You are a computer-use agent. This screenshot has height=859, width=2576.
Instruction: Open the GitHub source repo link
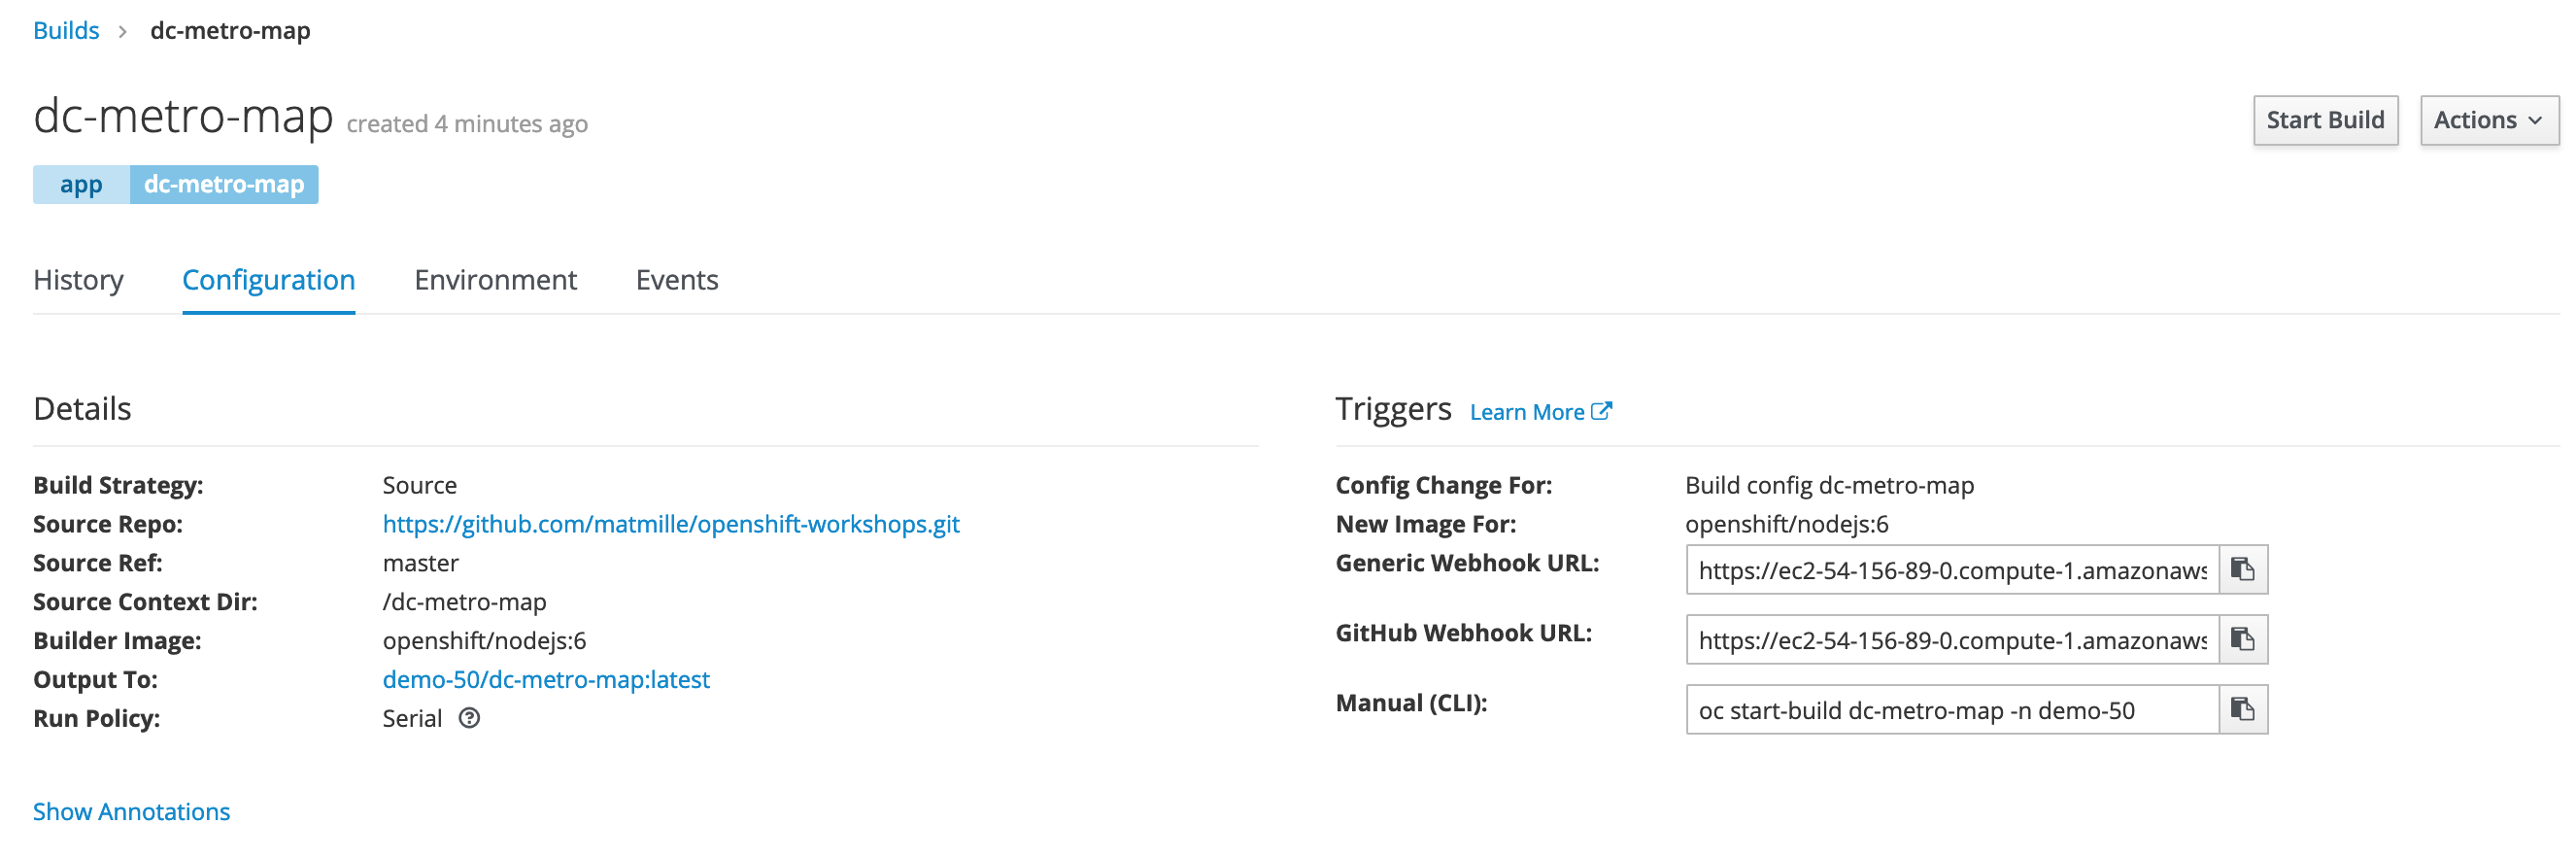tap(671, 524)
